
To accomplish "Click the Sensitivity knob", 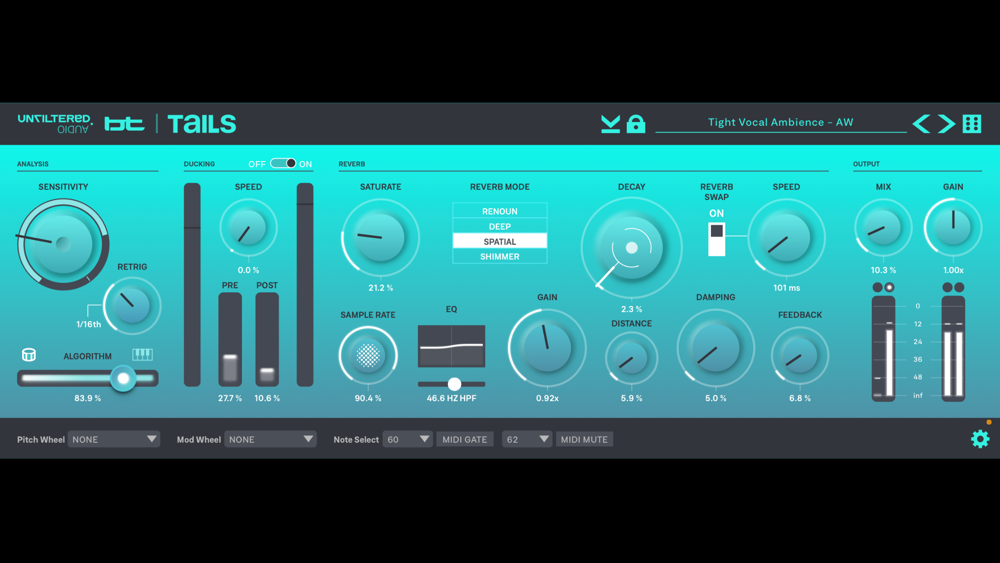I will point(62,244).
